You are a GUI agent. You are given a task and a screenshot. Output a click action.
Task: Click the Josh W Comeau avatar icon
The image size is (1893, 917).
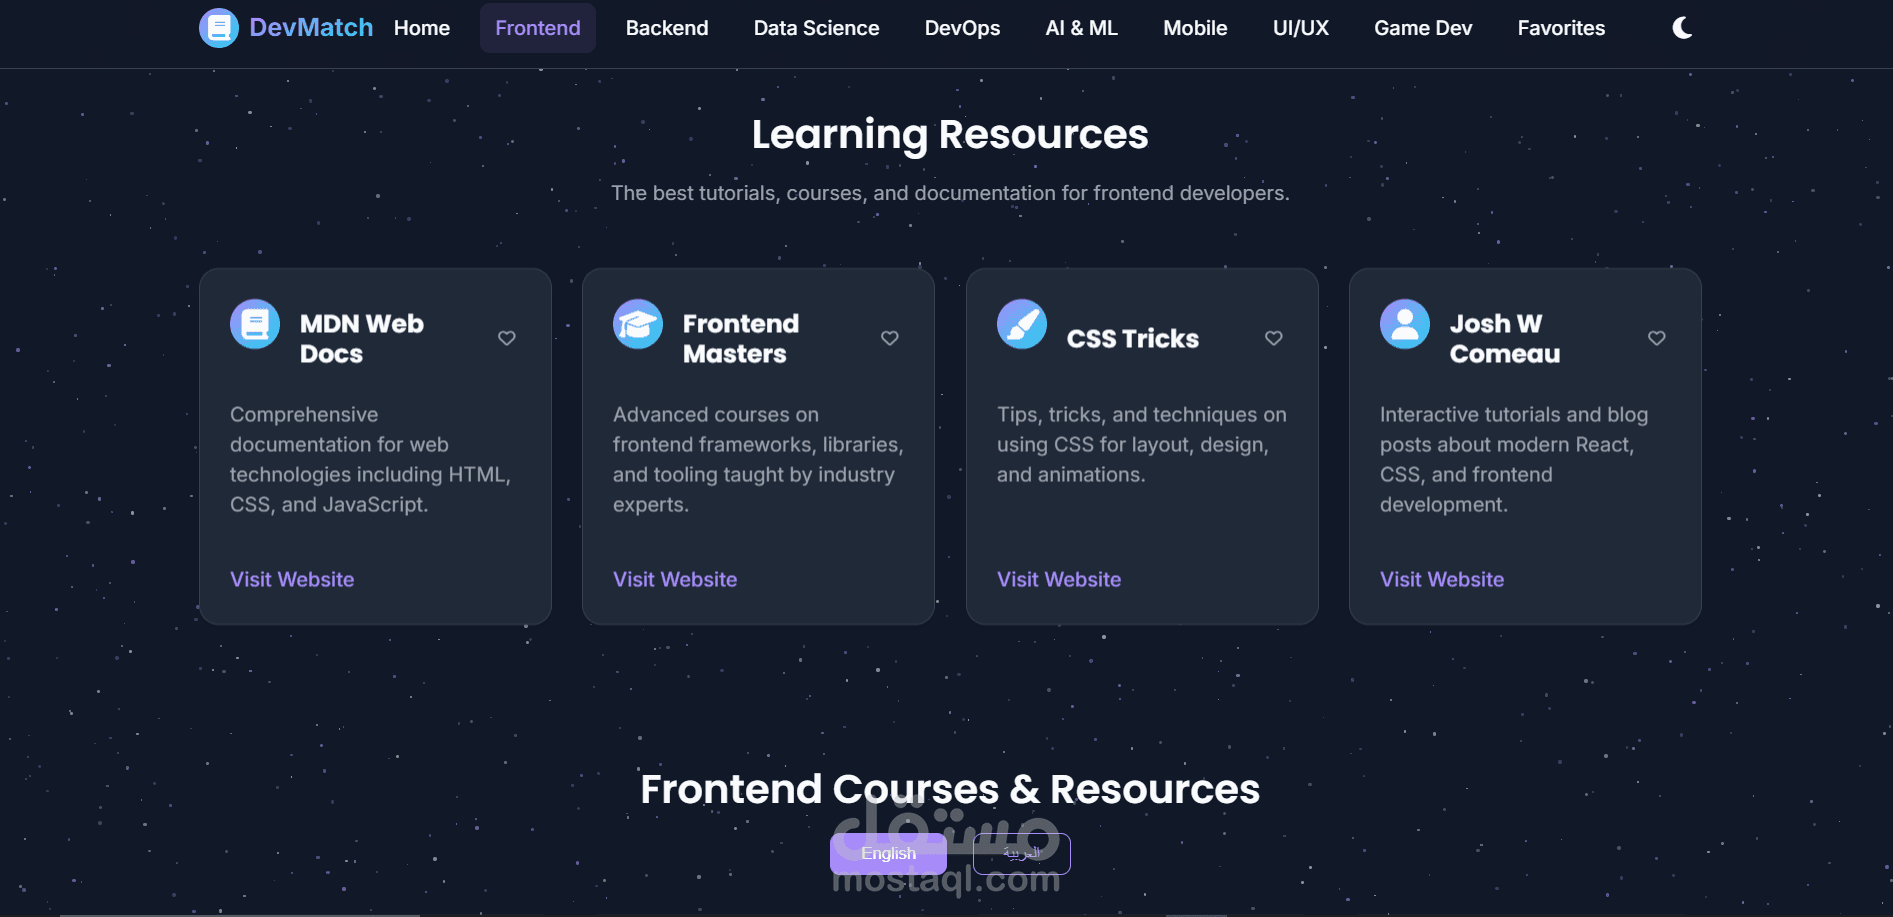pos(1404,324)
